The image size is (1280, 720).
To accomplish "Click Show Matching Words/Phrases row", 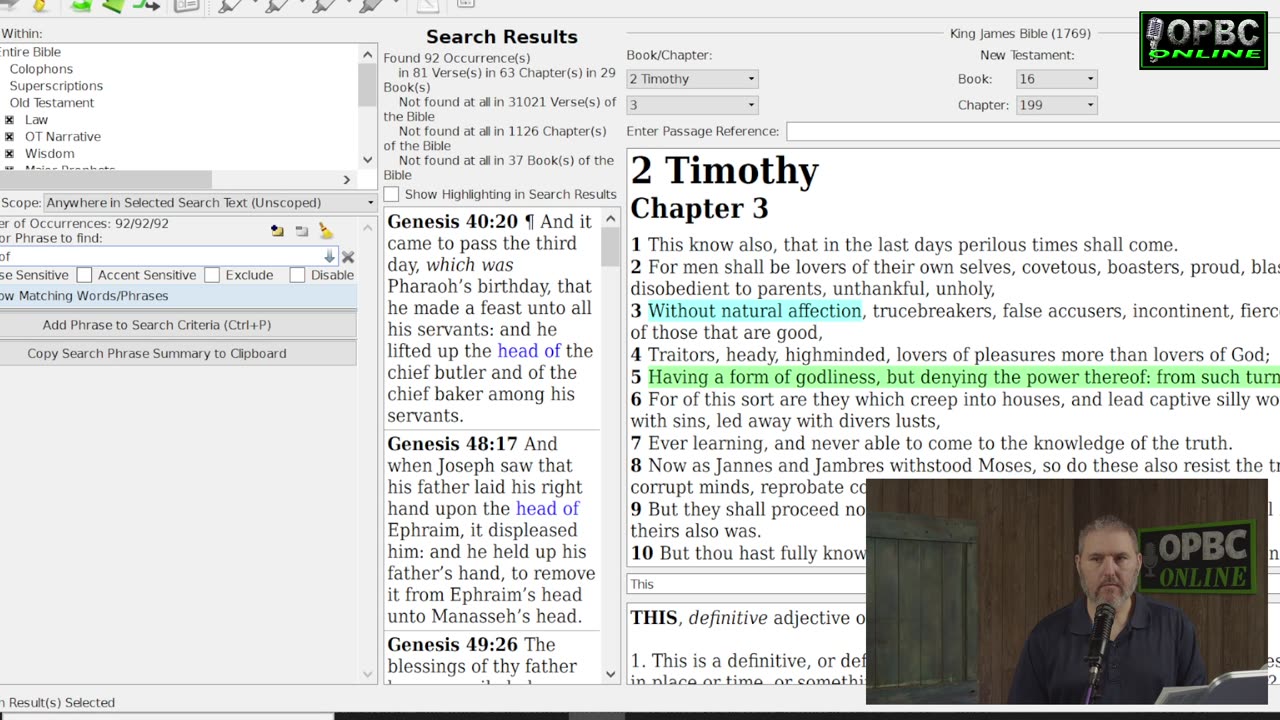I will tap(178, 296).
